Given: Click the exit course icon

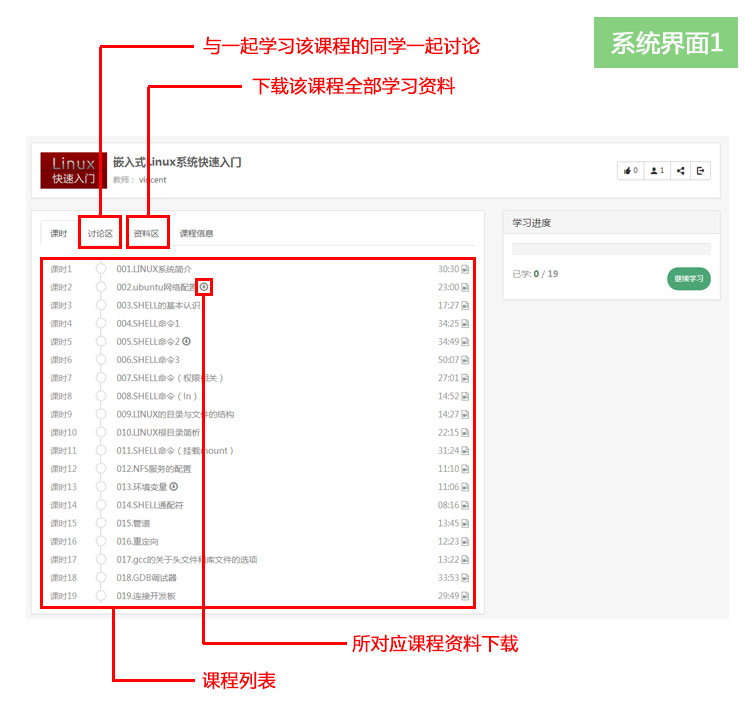Looking at the screenshot, I should [700, 171].
